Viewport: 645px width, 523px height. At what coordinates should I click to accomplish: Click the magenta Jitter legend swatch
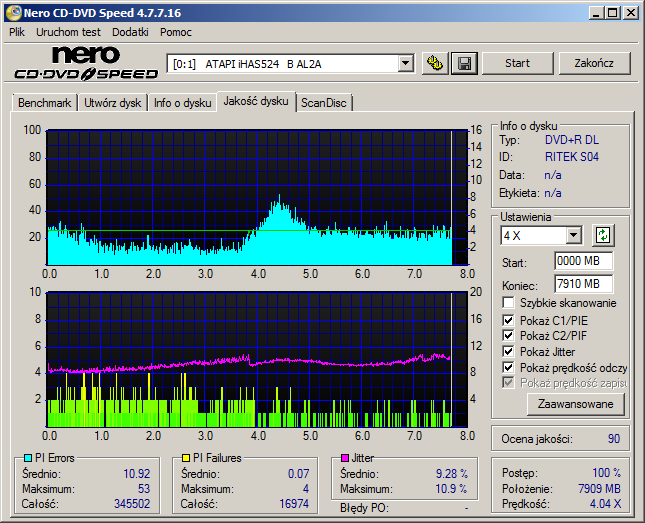point(345,458)
